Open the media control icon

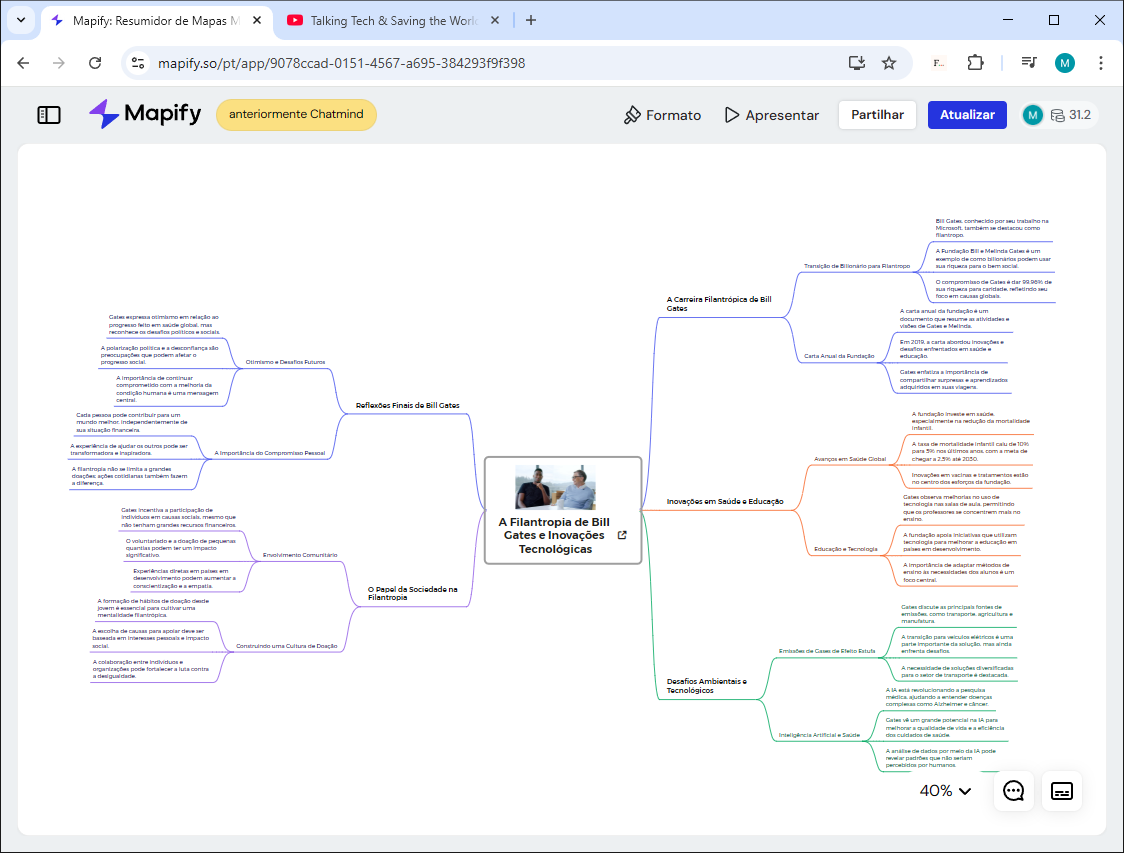pyautogui.click(x=1029, y=63)
